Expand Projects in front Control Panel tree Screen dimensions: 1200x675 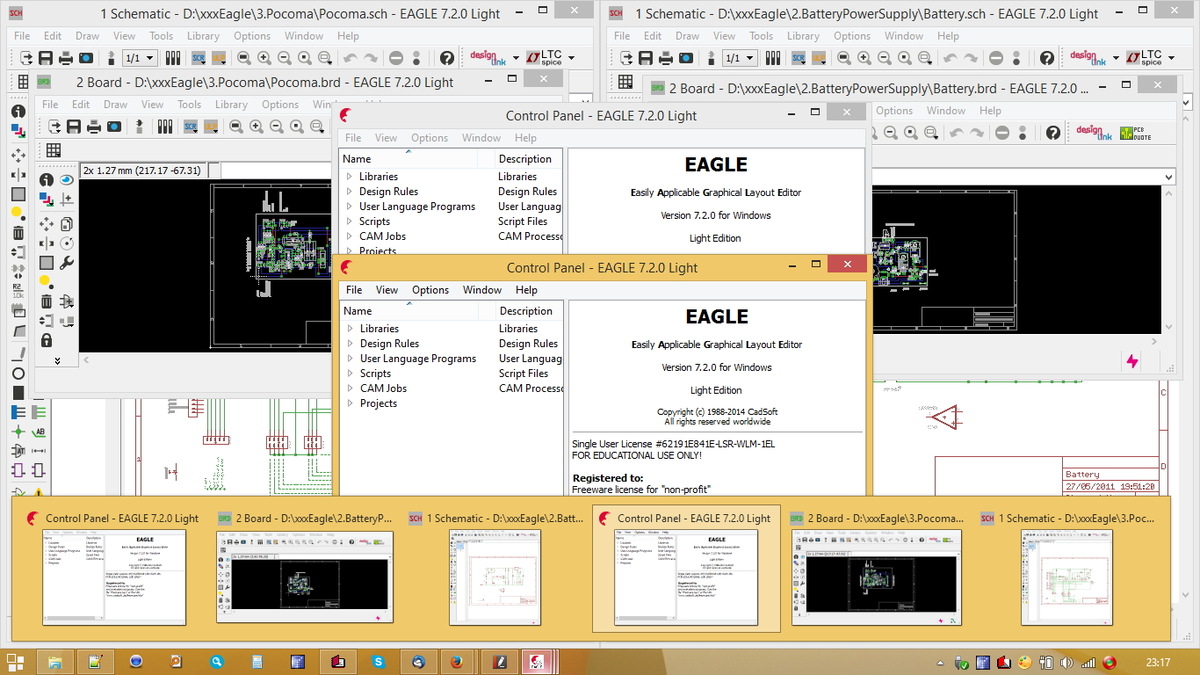(350, 403)
